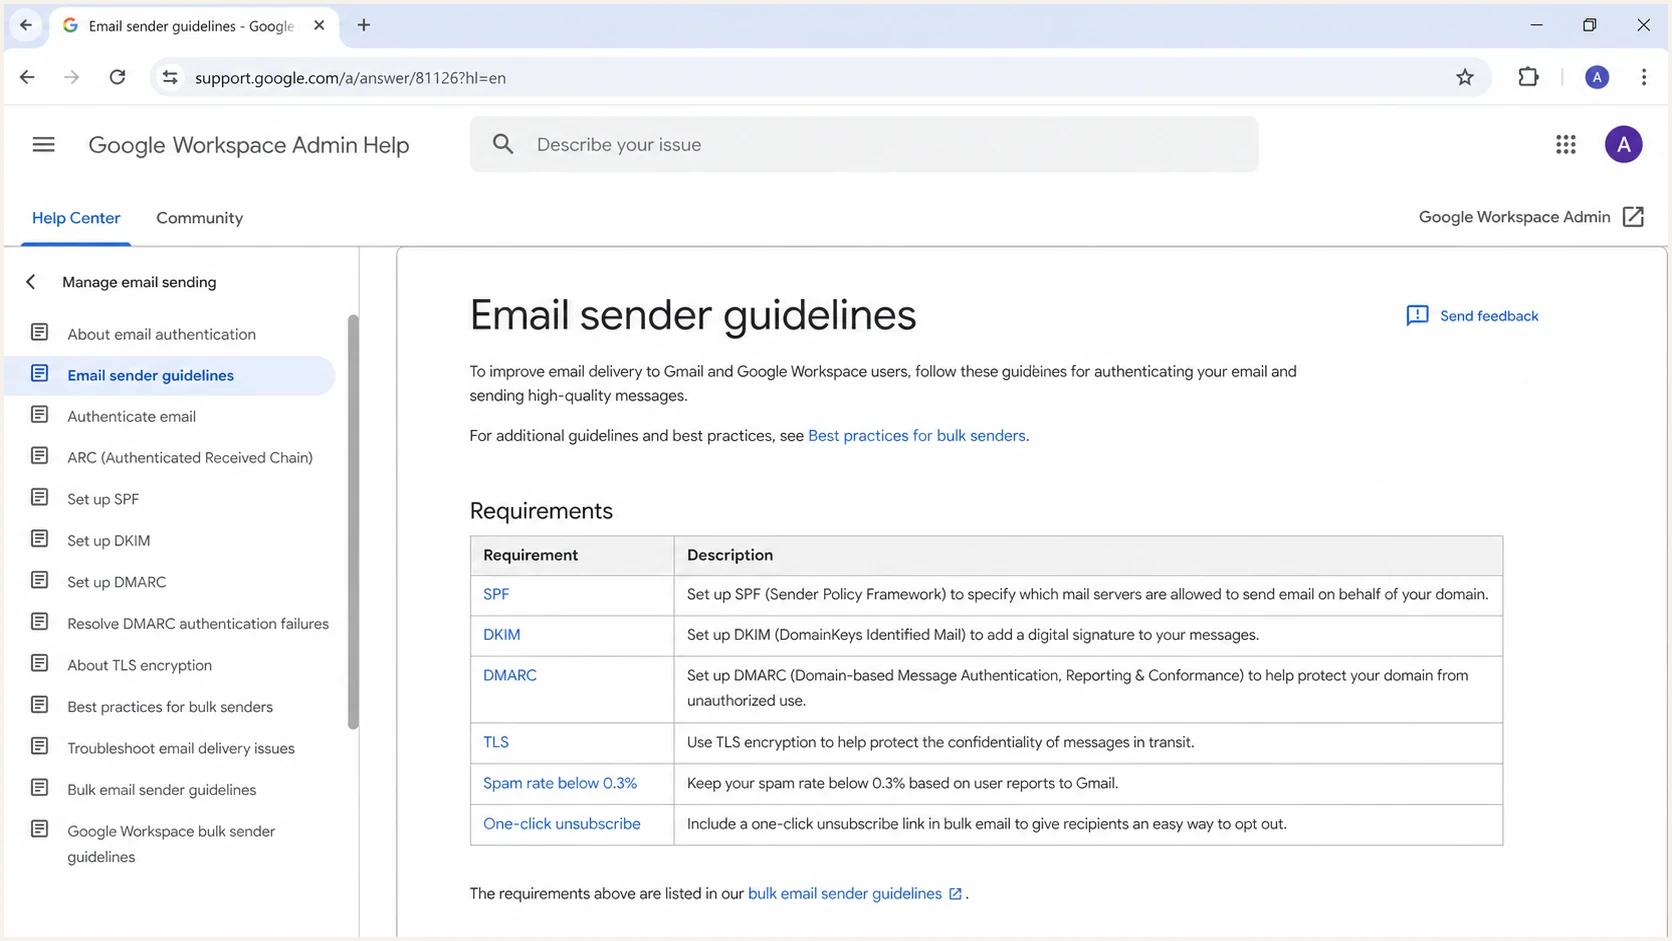Open the DMARC requirement link

(510, 676)
